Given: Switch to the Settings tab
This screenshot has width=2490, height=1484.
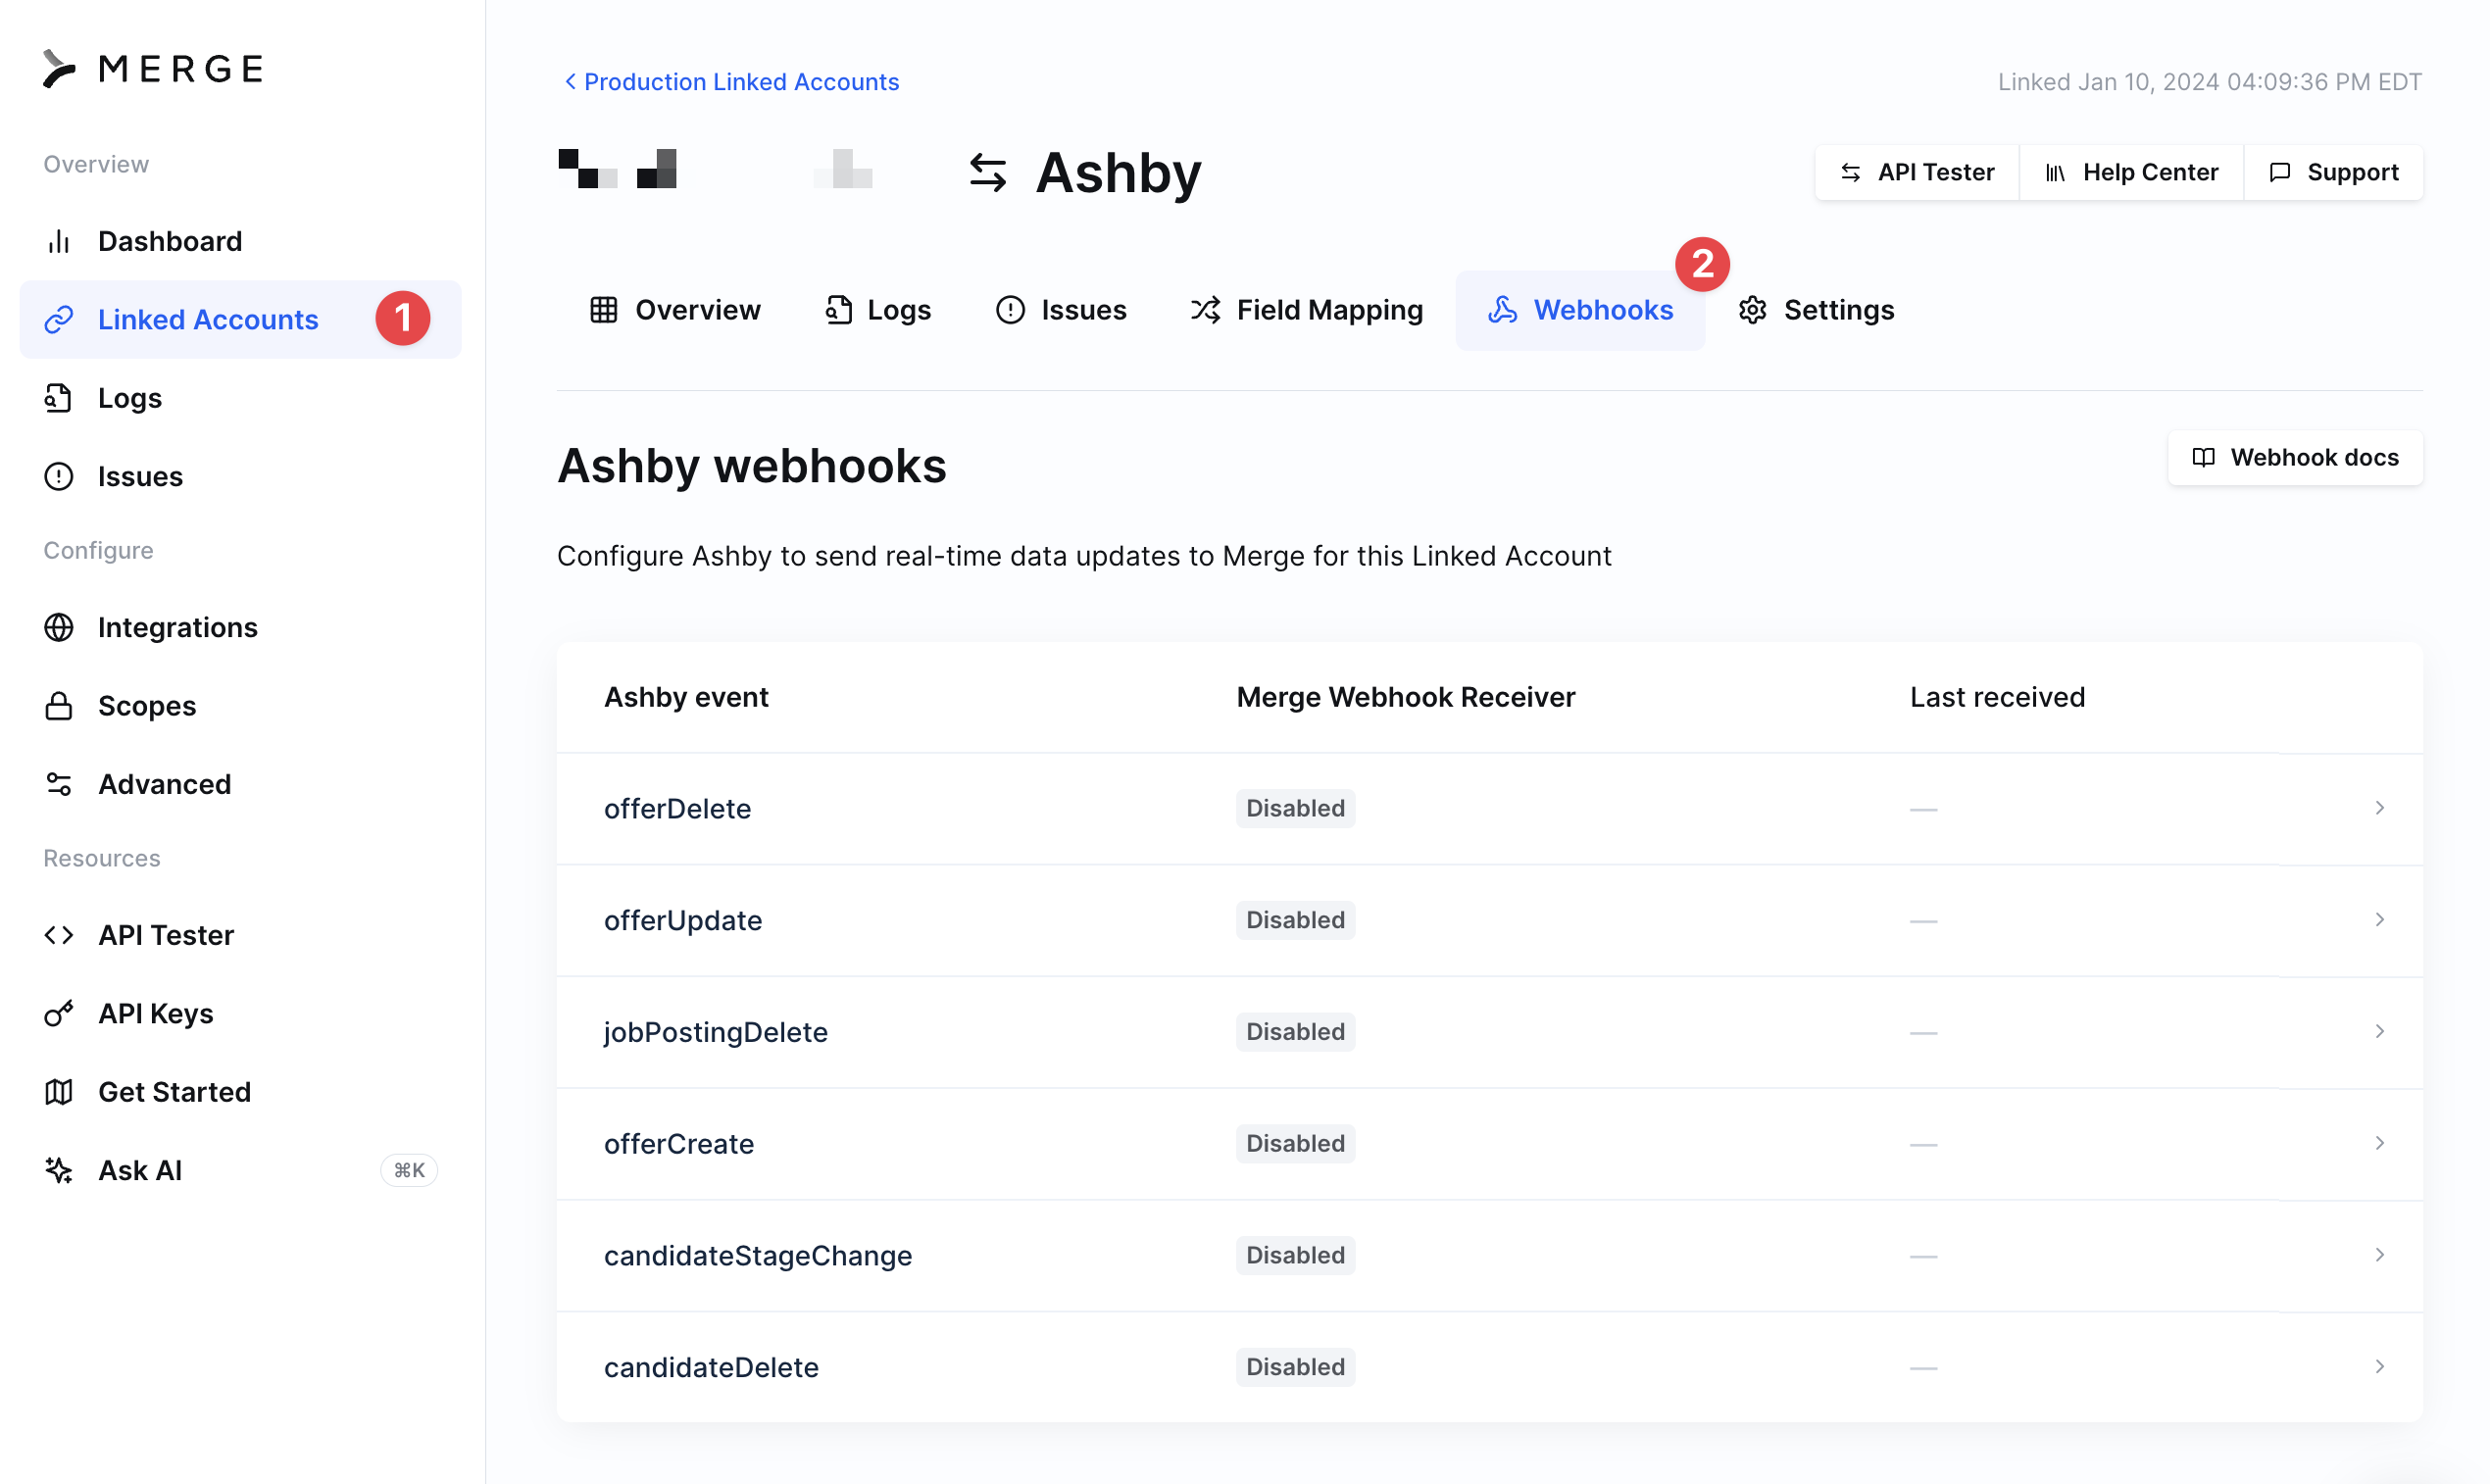Looking at the screenshot, I should click(1816, 310).
